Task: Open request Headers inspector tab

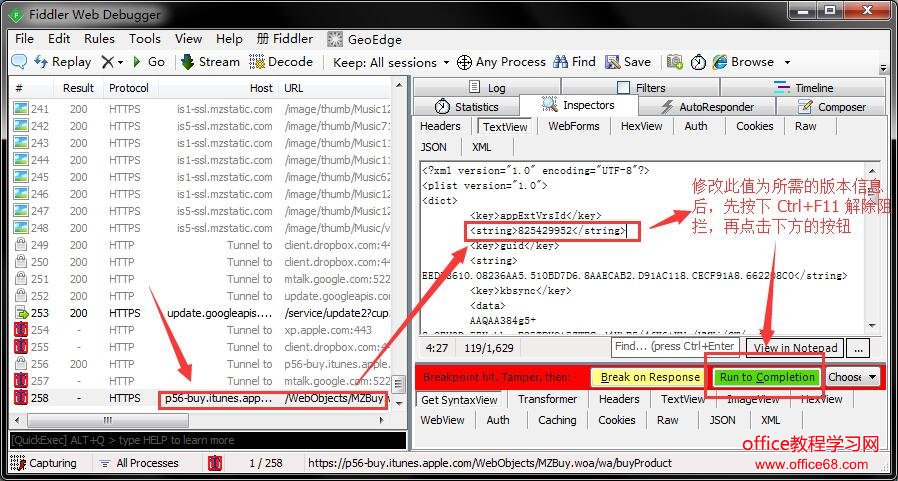Action: pos(440,126)
